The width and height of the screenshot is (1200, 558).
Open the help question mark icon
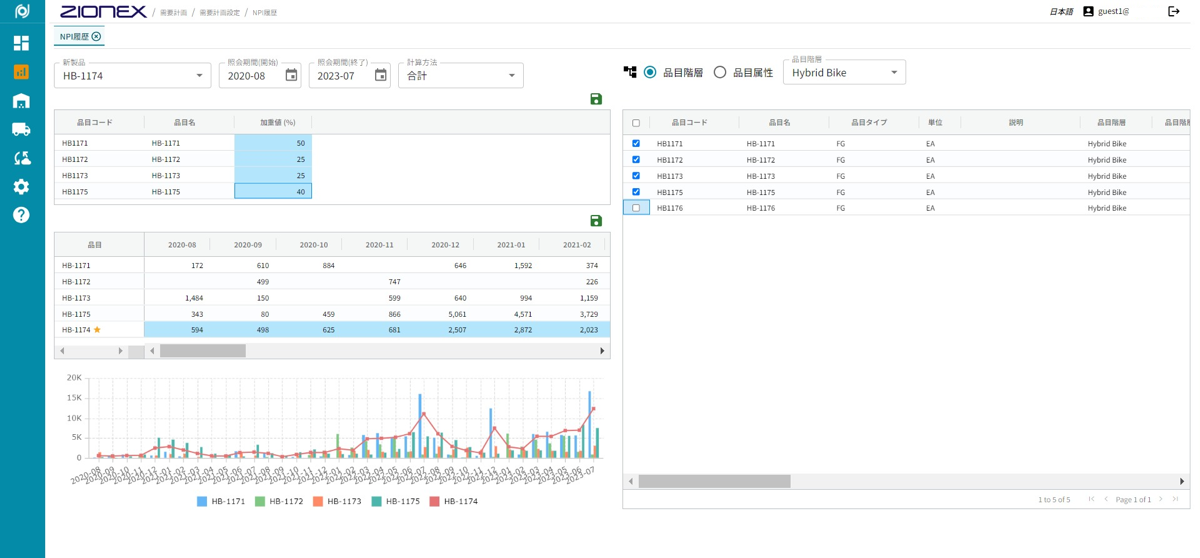pos(21,215)
